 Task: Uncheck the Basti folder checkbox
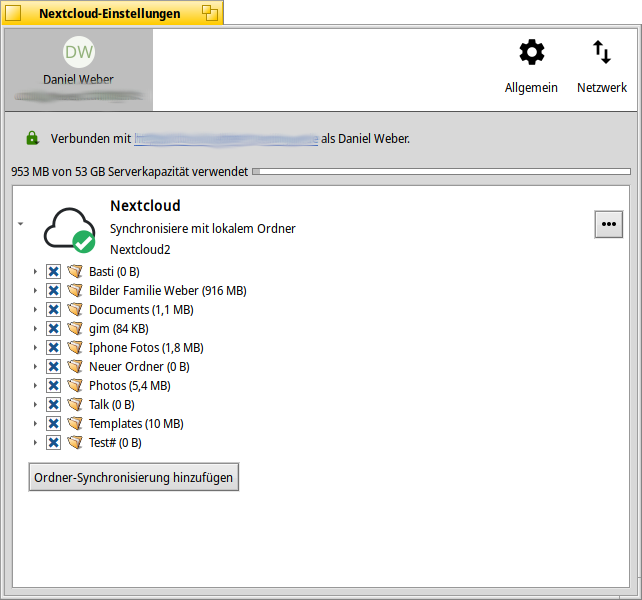pos(54,272)
